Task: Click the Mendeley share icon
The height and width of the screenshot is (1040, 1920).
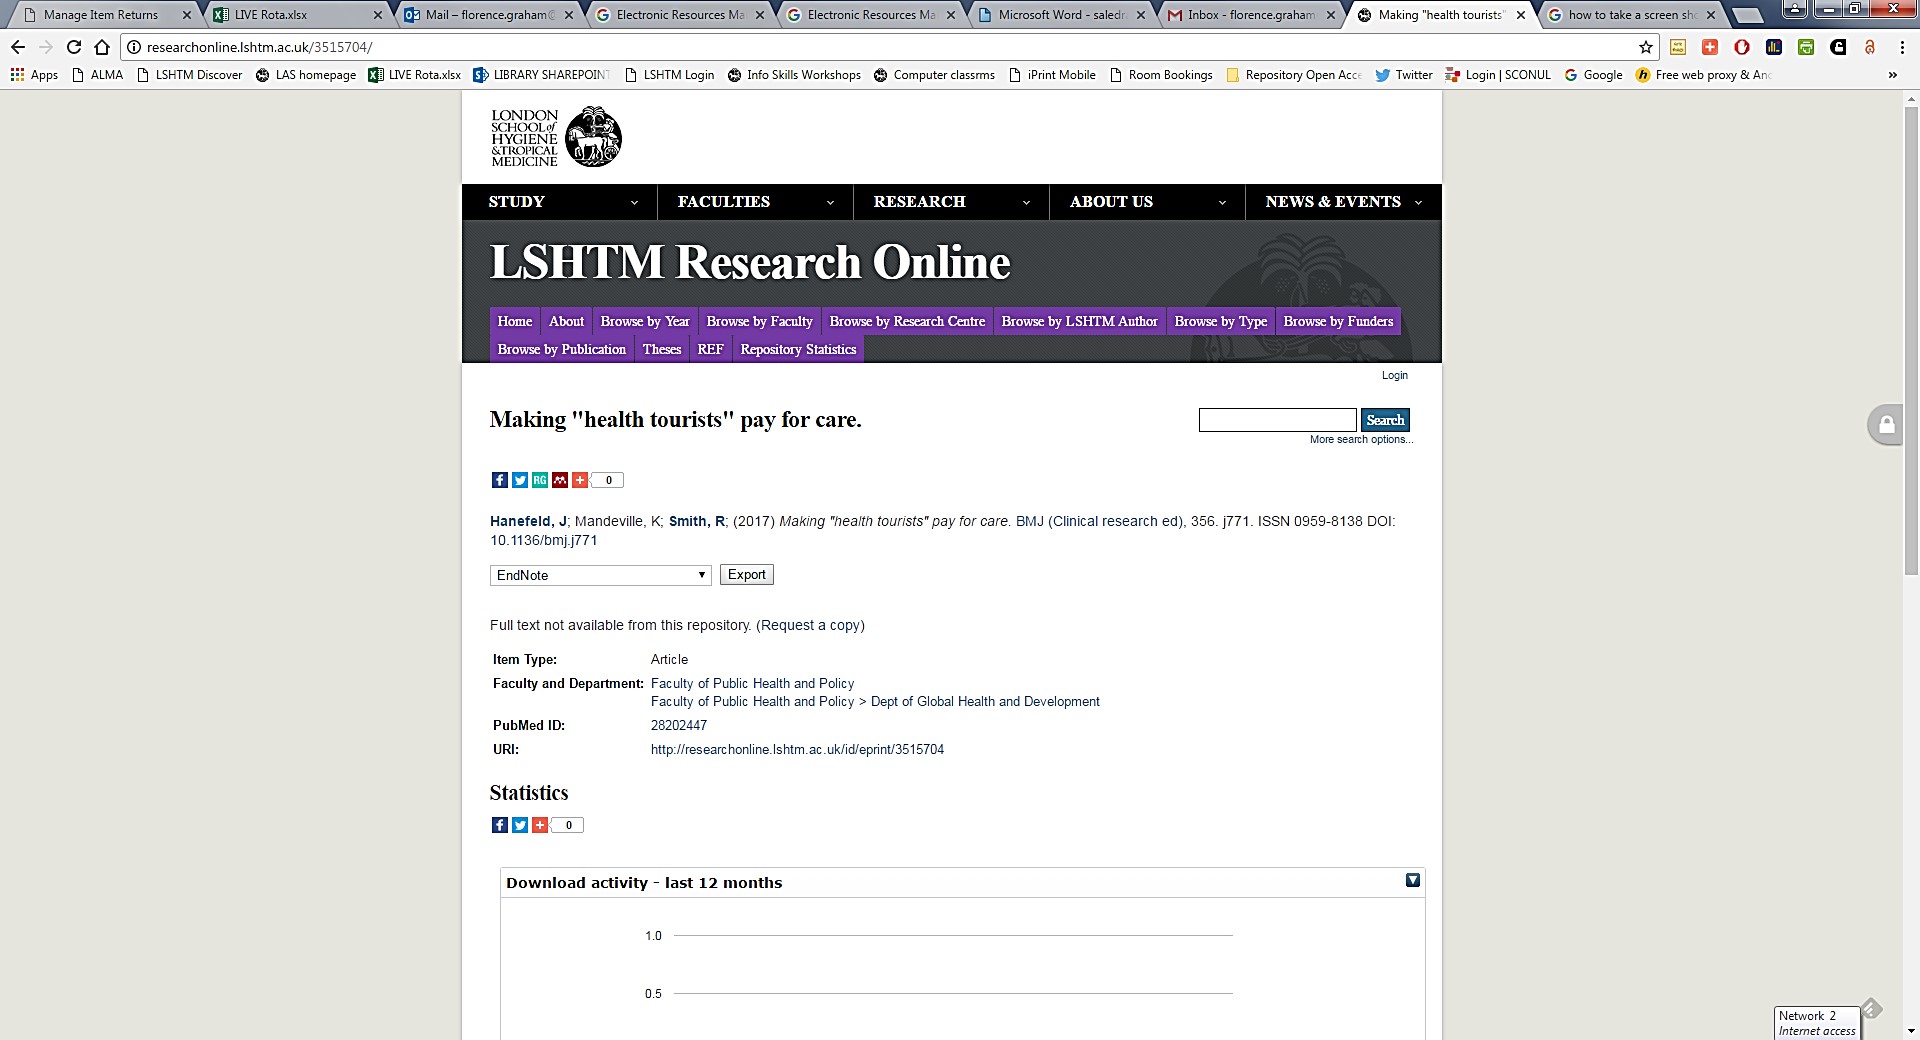Action: [559, 480]
